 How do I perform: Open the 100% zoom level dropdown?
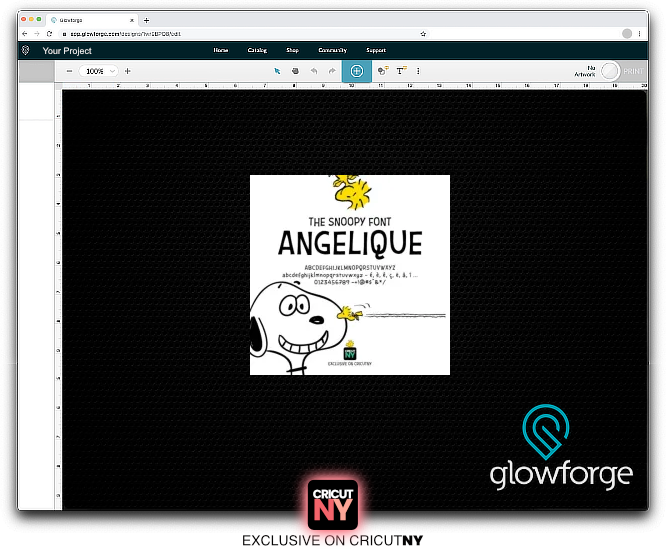coord(99,71)
